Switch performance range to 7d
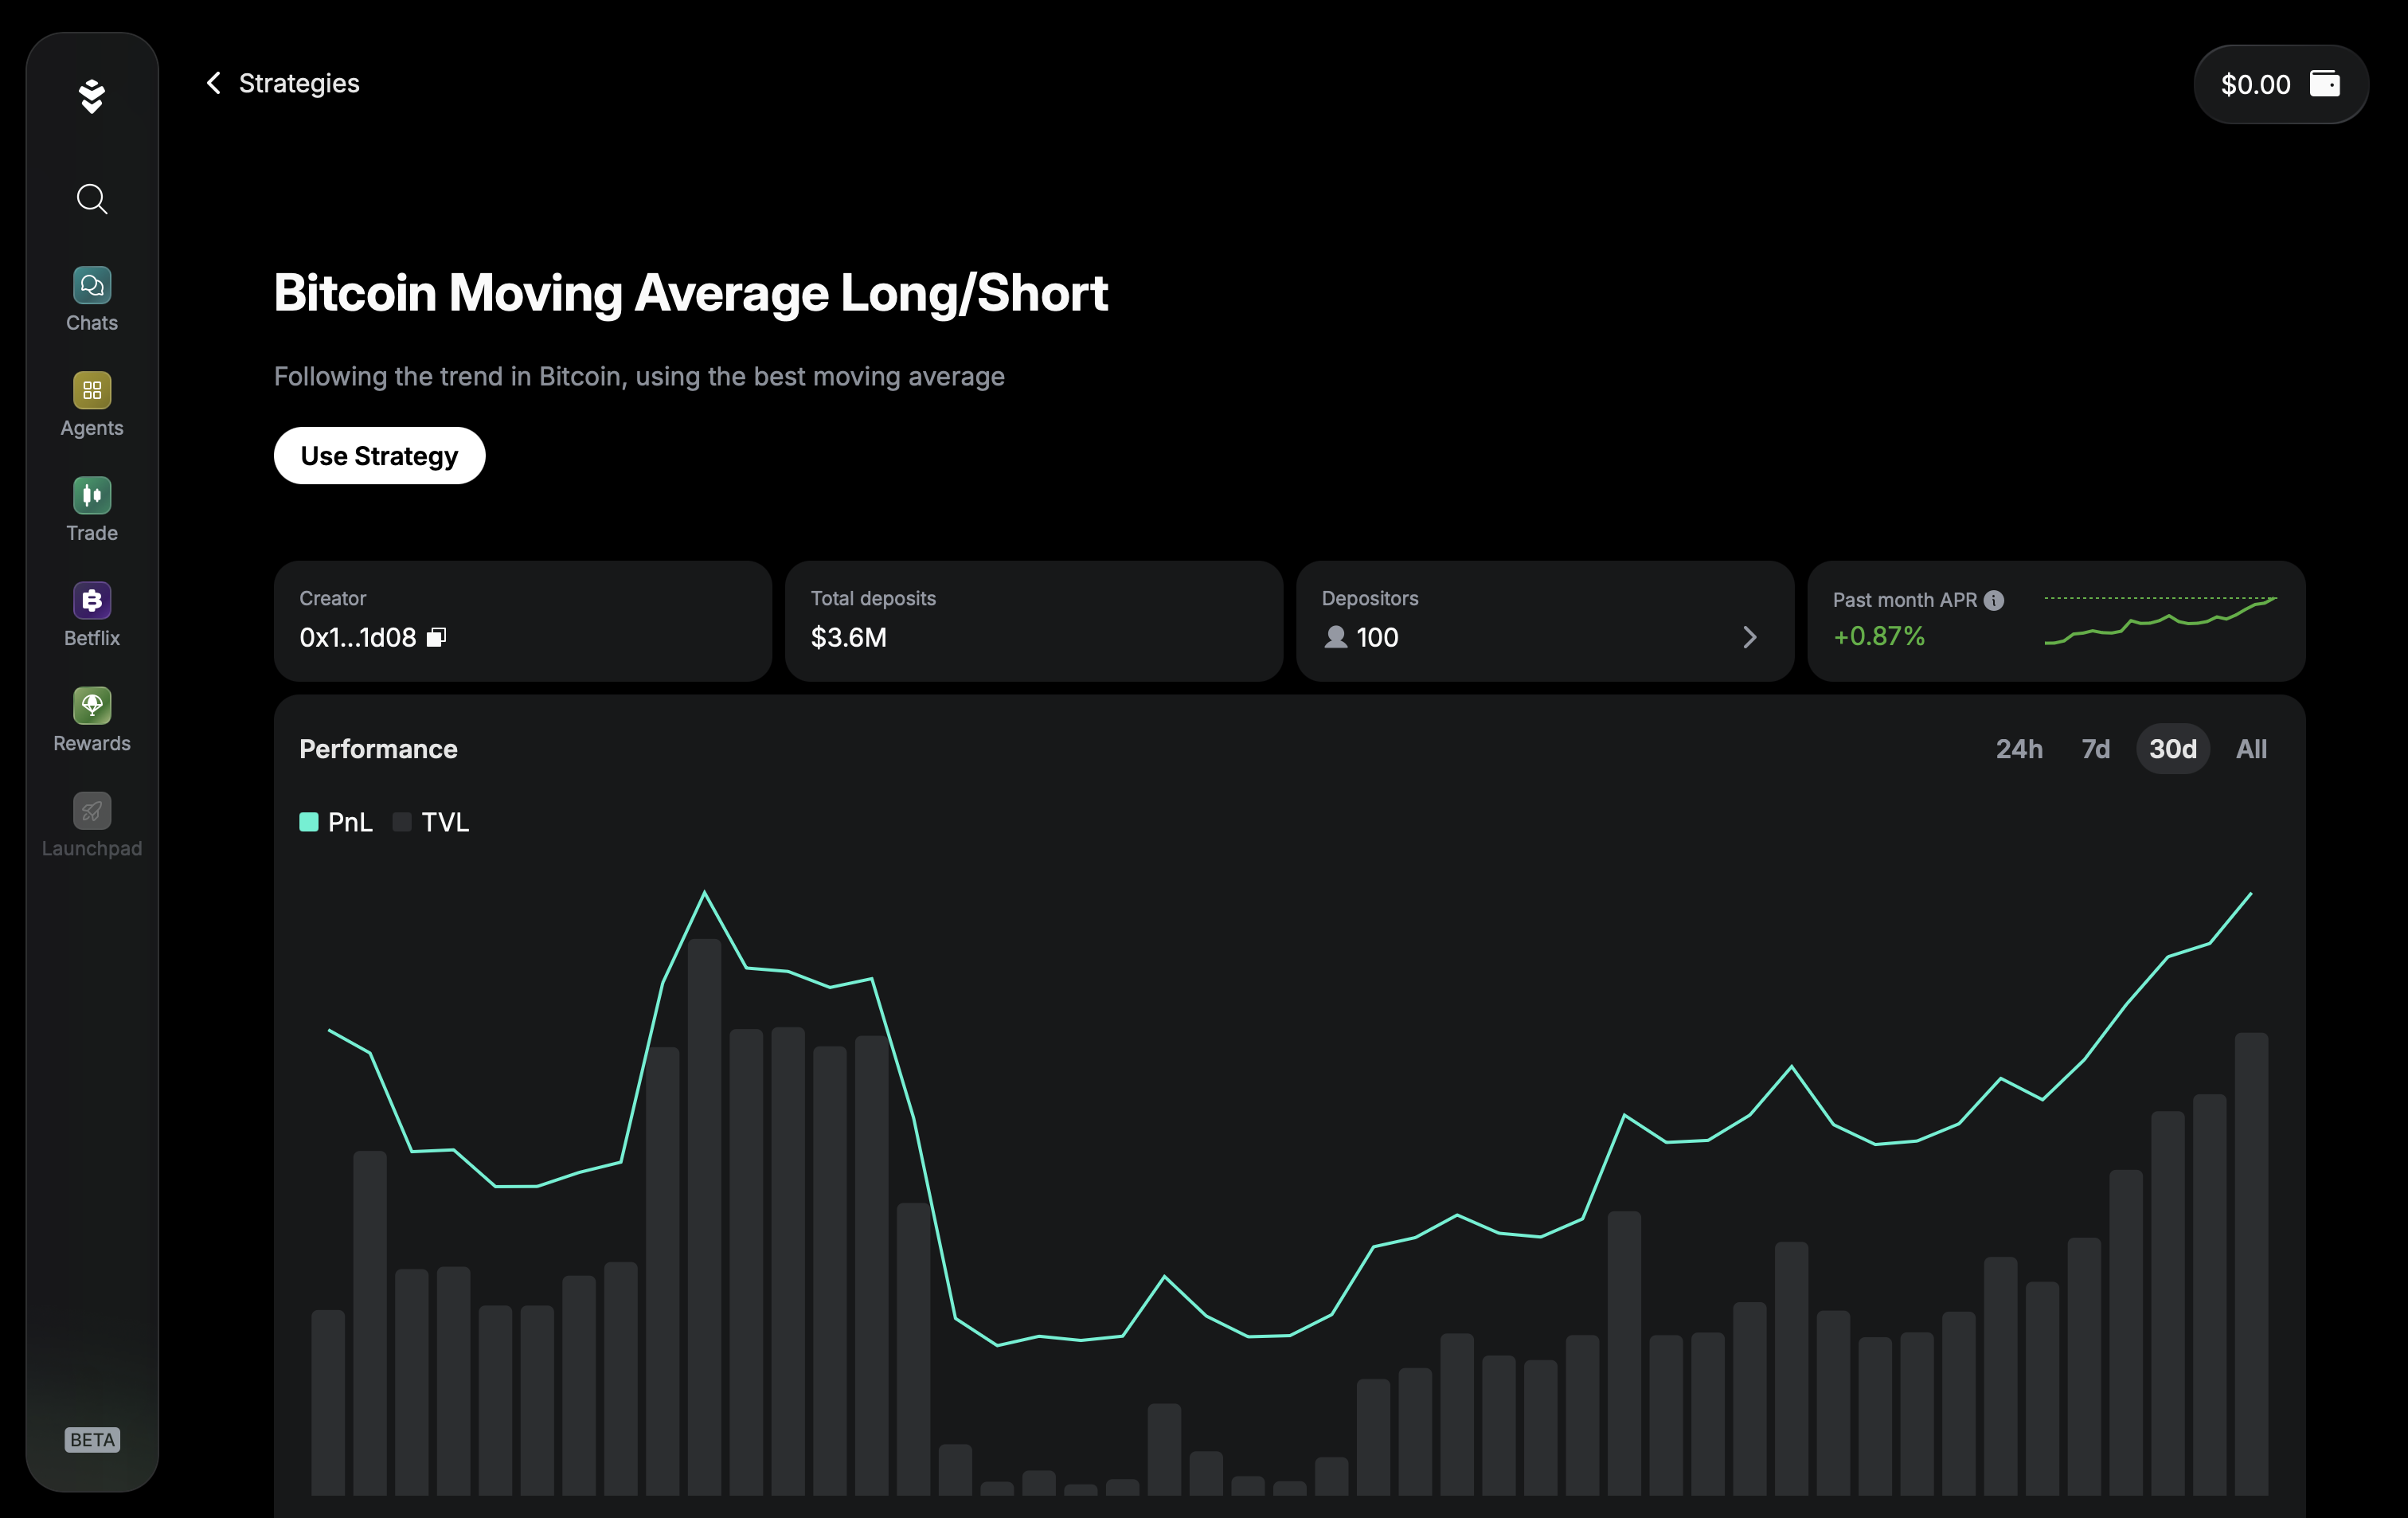This screenshot has width=2408, height=1518. tap(2095, 749)
